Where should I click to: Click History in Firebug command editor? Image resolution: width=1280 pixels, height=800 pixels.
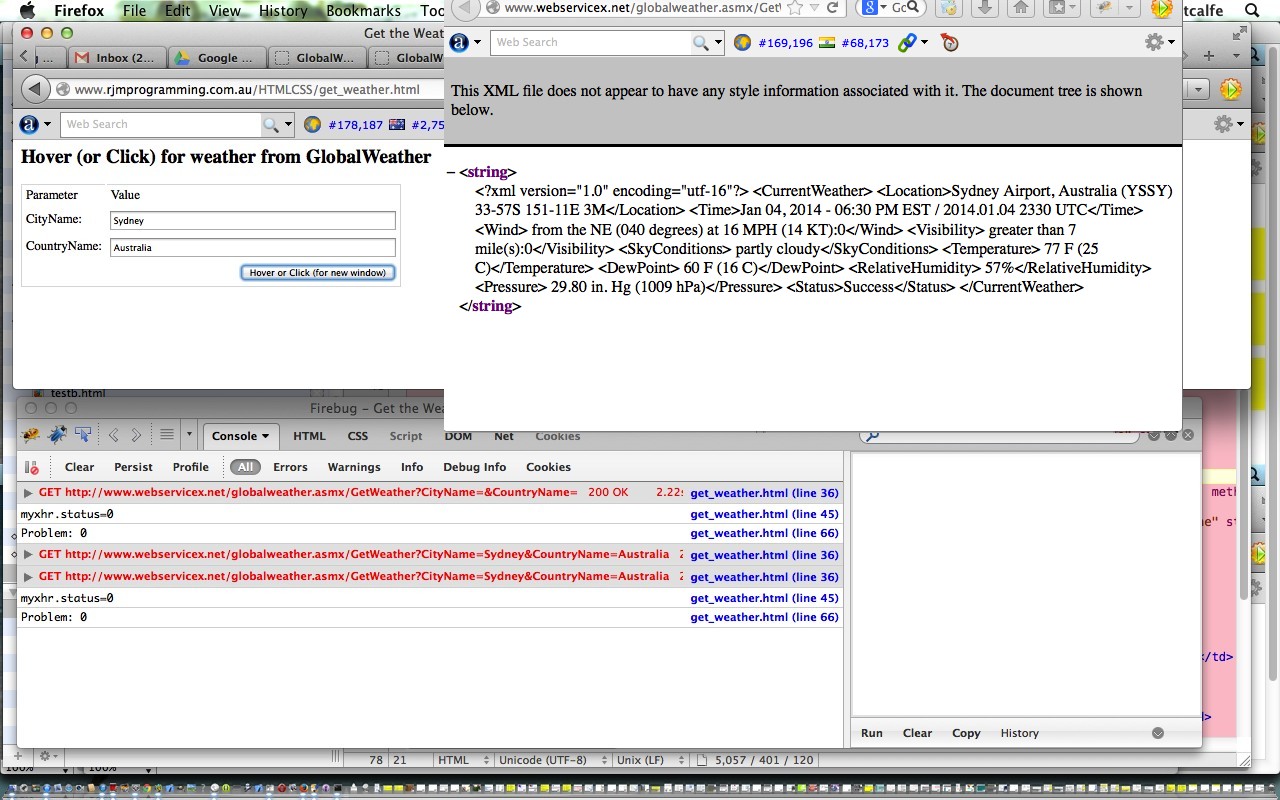pos(1019,733)
